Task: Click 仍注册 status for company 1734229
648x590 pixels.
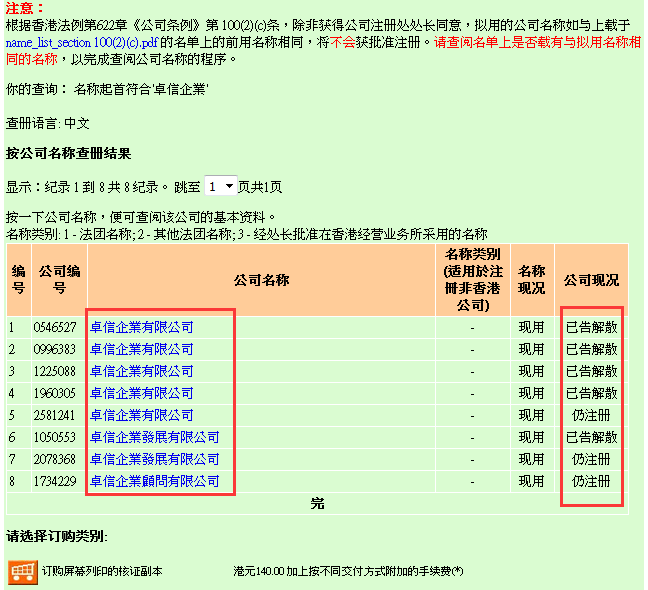Action: pos(591,481)
